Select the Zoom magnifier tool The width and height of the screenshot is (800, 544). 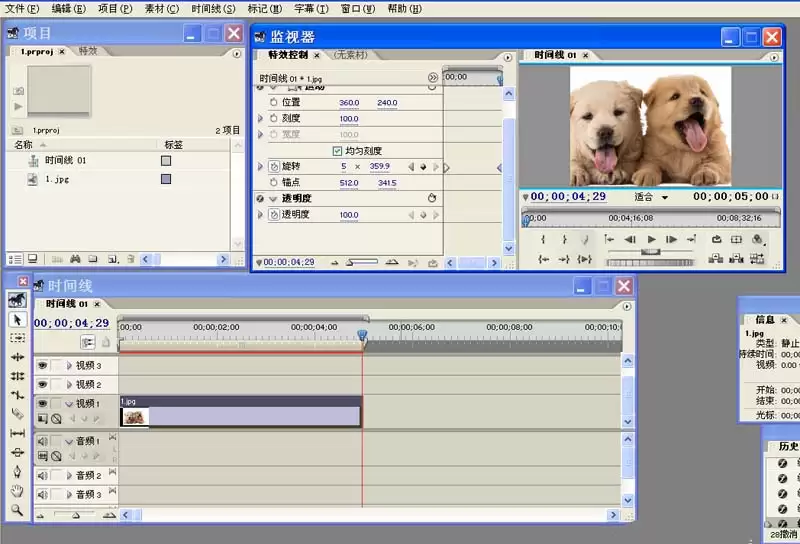point(17,510)
